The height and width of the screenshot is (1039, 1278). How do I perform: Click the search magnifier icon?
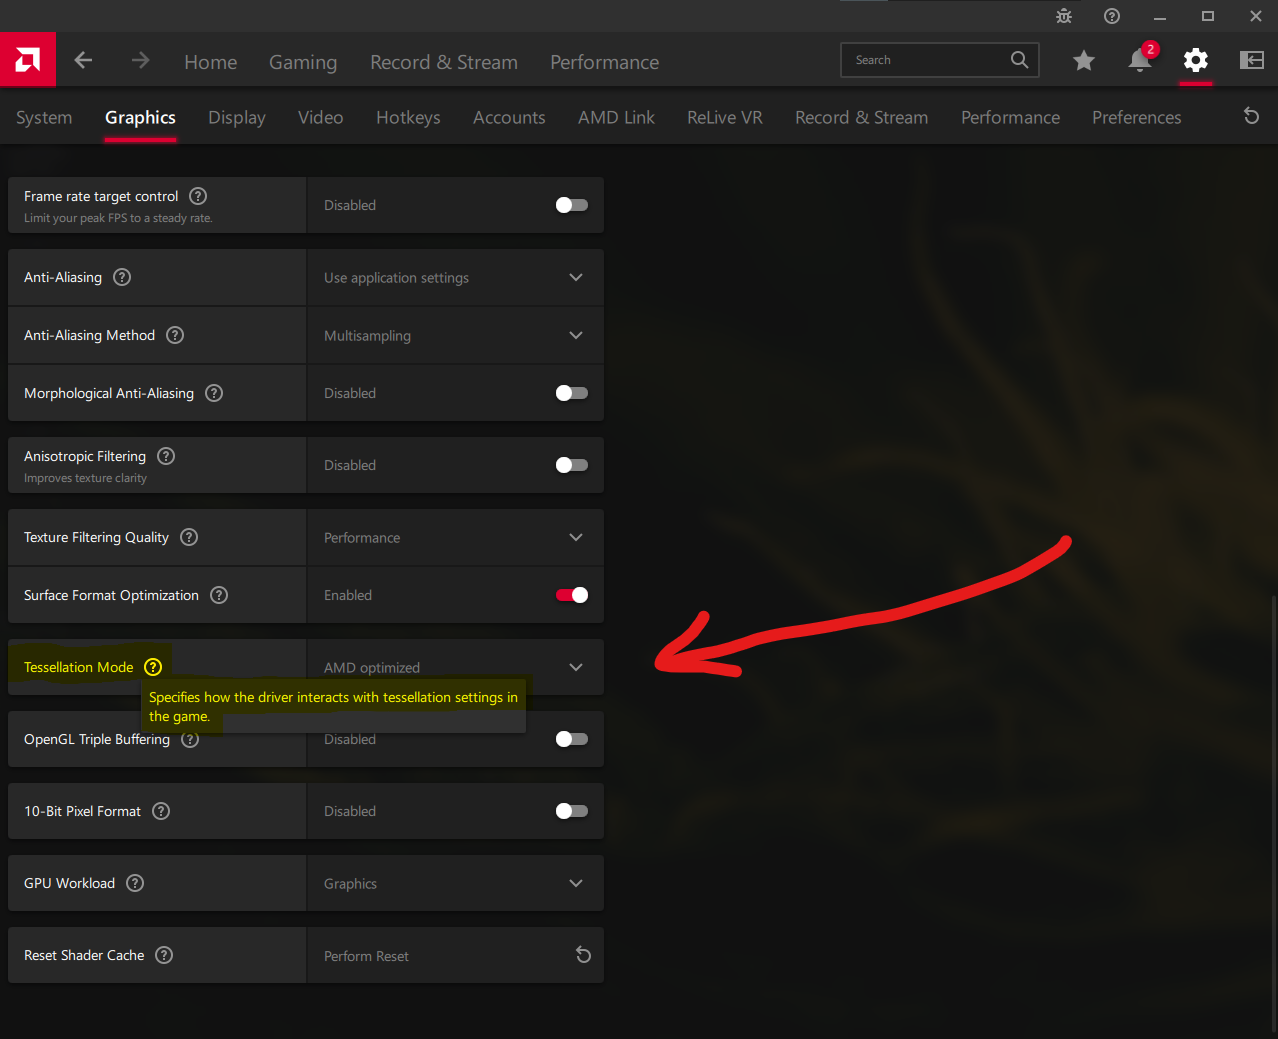click(x=1019, y=60)
